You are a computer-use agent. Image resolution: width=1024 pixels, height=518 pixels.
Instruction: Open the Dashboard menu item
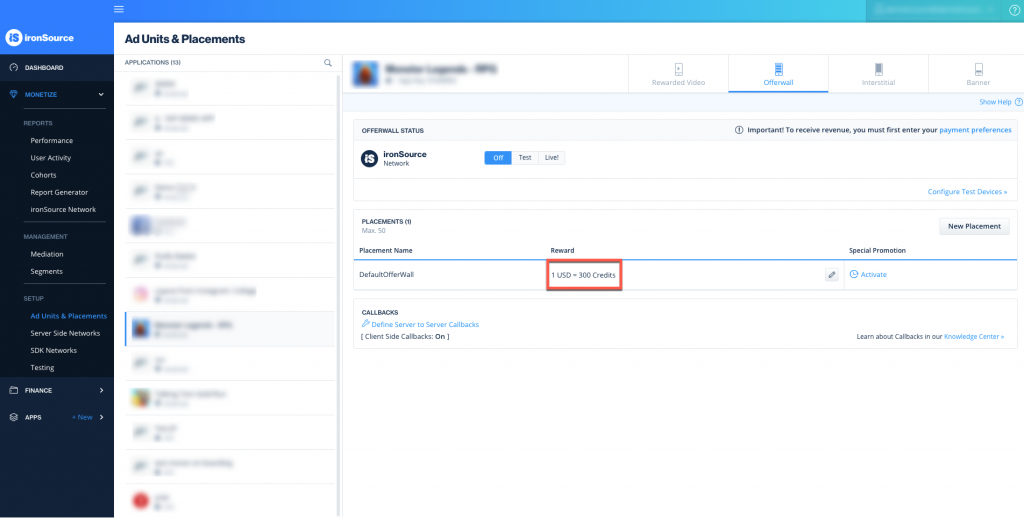(57, 67)
